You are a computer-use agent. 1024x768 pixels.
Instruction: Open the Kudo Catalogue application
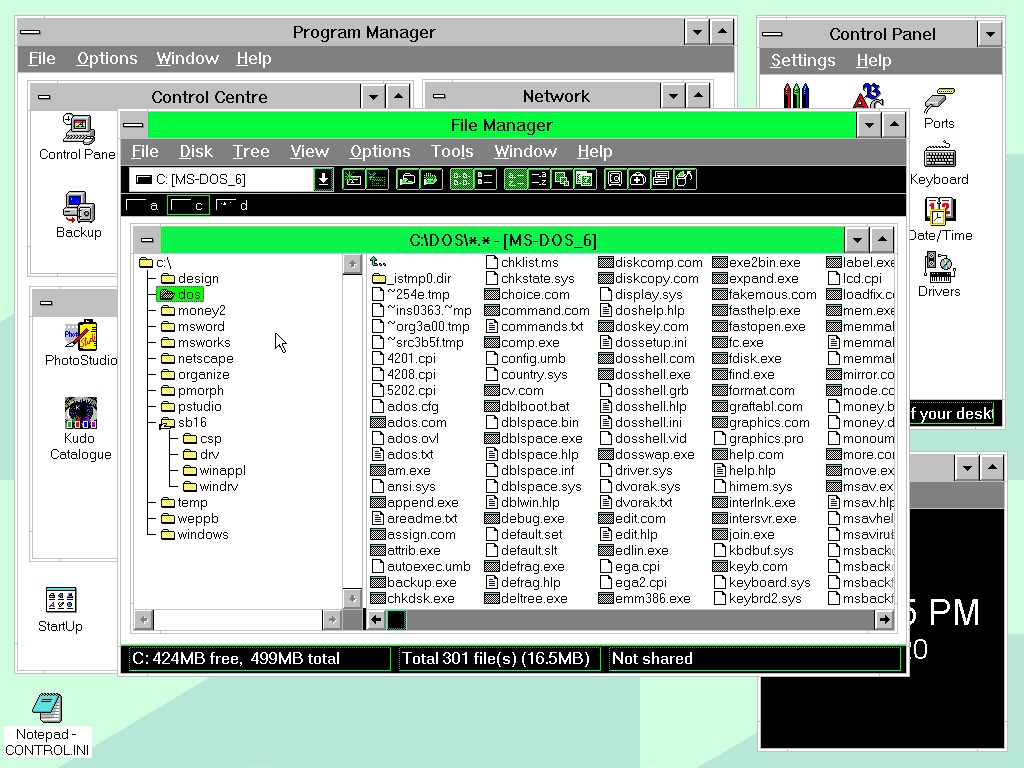coord(80,415)
